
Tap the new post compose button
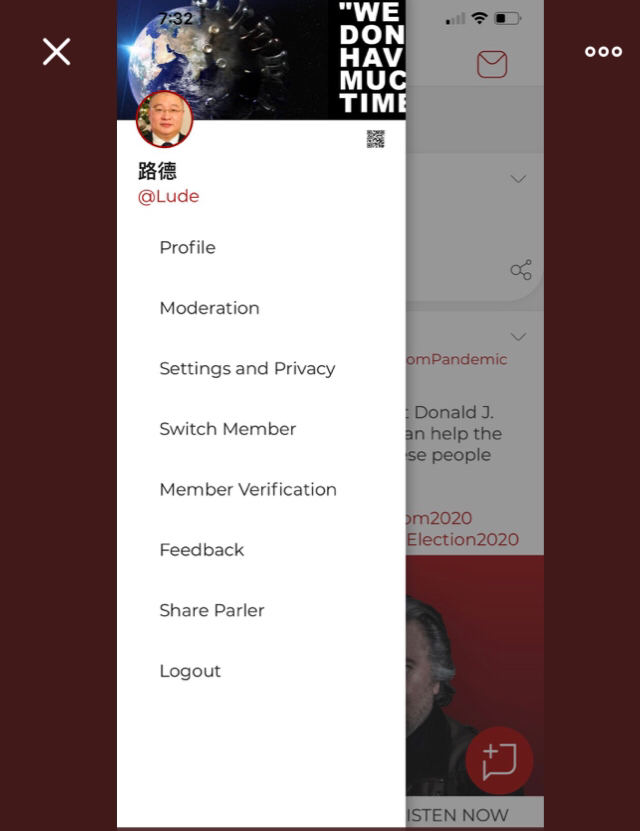pyautogui.click(x=499, y=761)
